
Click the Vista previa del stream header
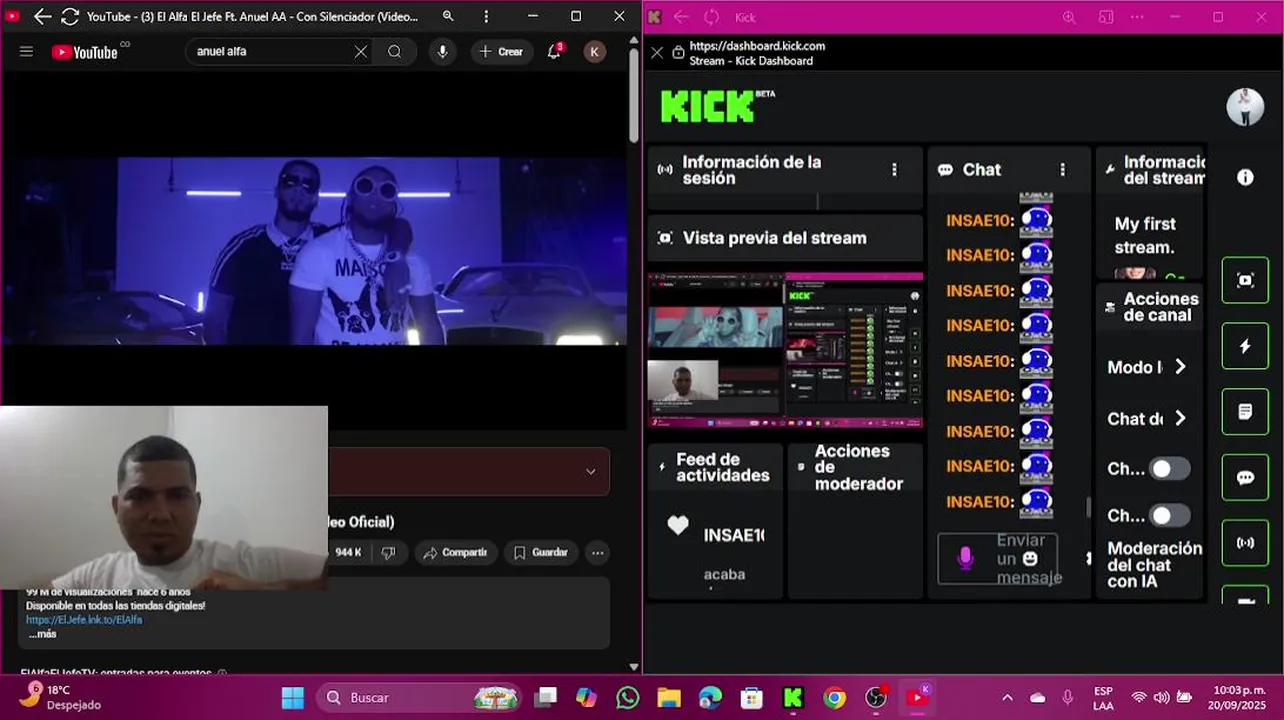point(785,238)
